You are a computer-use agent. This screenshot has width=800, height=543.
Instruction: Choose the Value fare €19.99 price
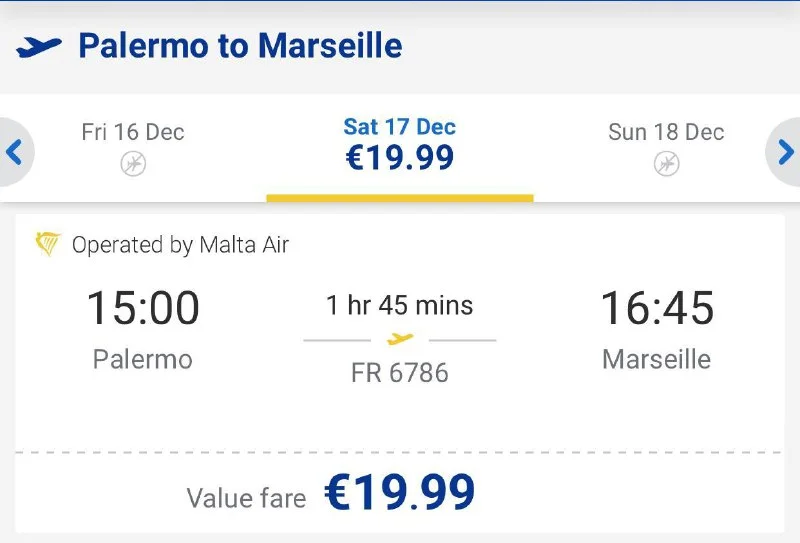click(x=399, y=492)
